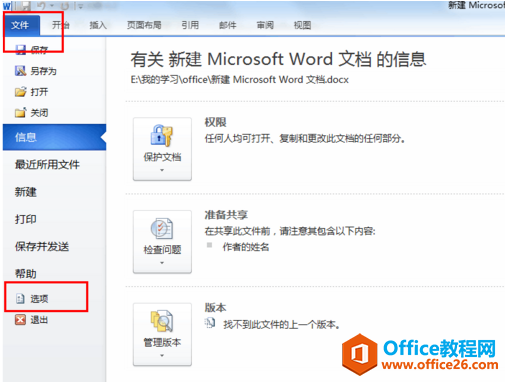Click the version document icon beside 找不到此文件
Image resolution: width=505 pixels, height=382 pixels.
tap(210, 323)
